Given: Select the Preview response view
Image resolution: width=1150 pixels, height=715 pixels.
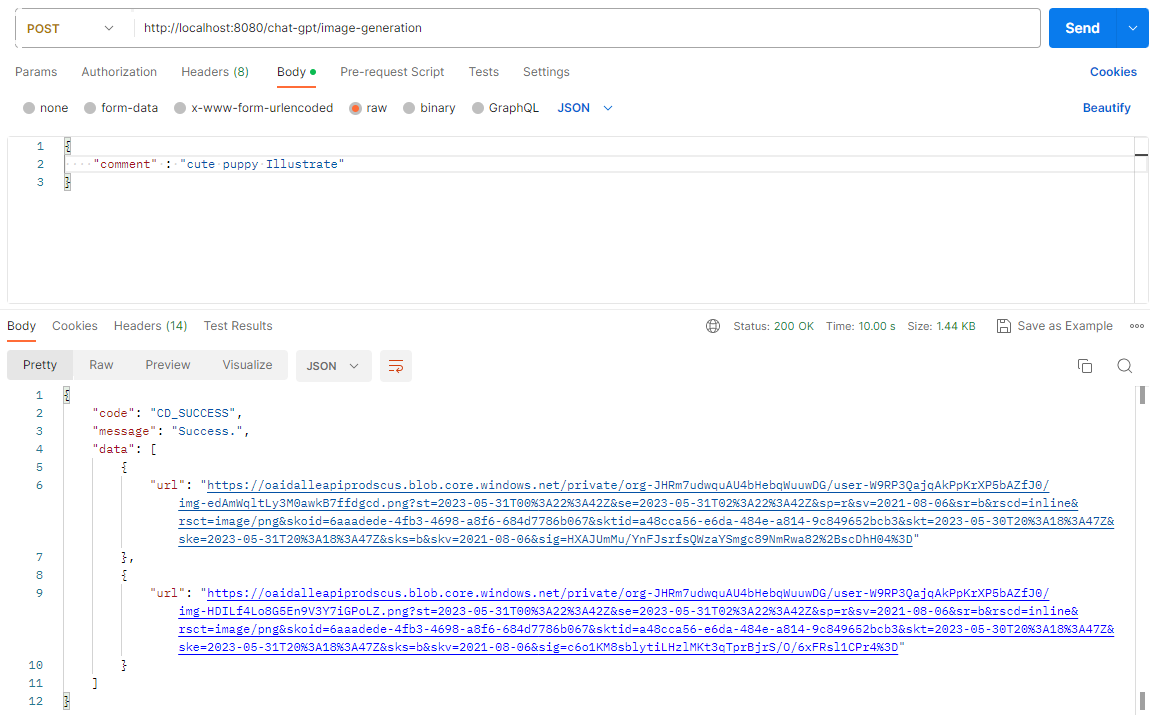Looking at the screenshot, I should [x=168, y=365].
